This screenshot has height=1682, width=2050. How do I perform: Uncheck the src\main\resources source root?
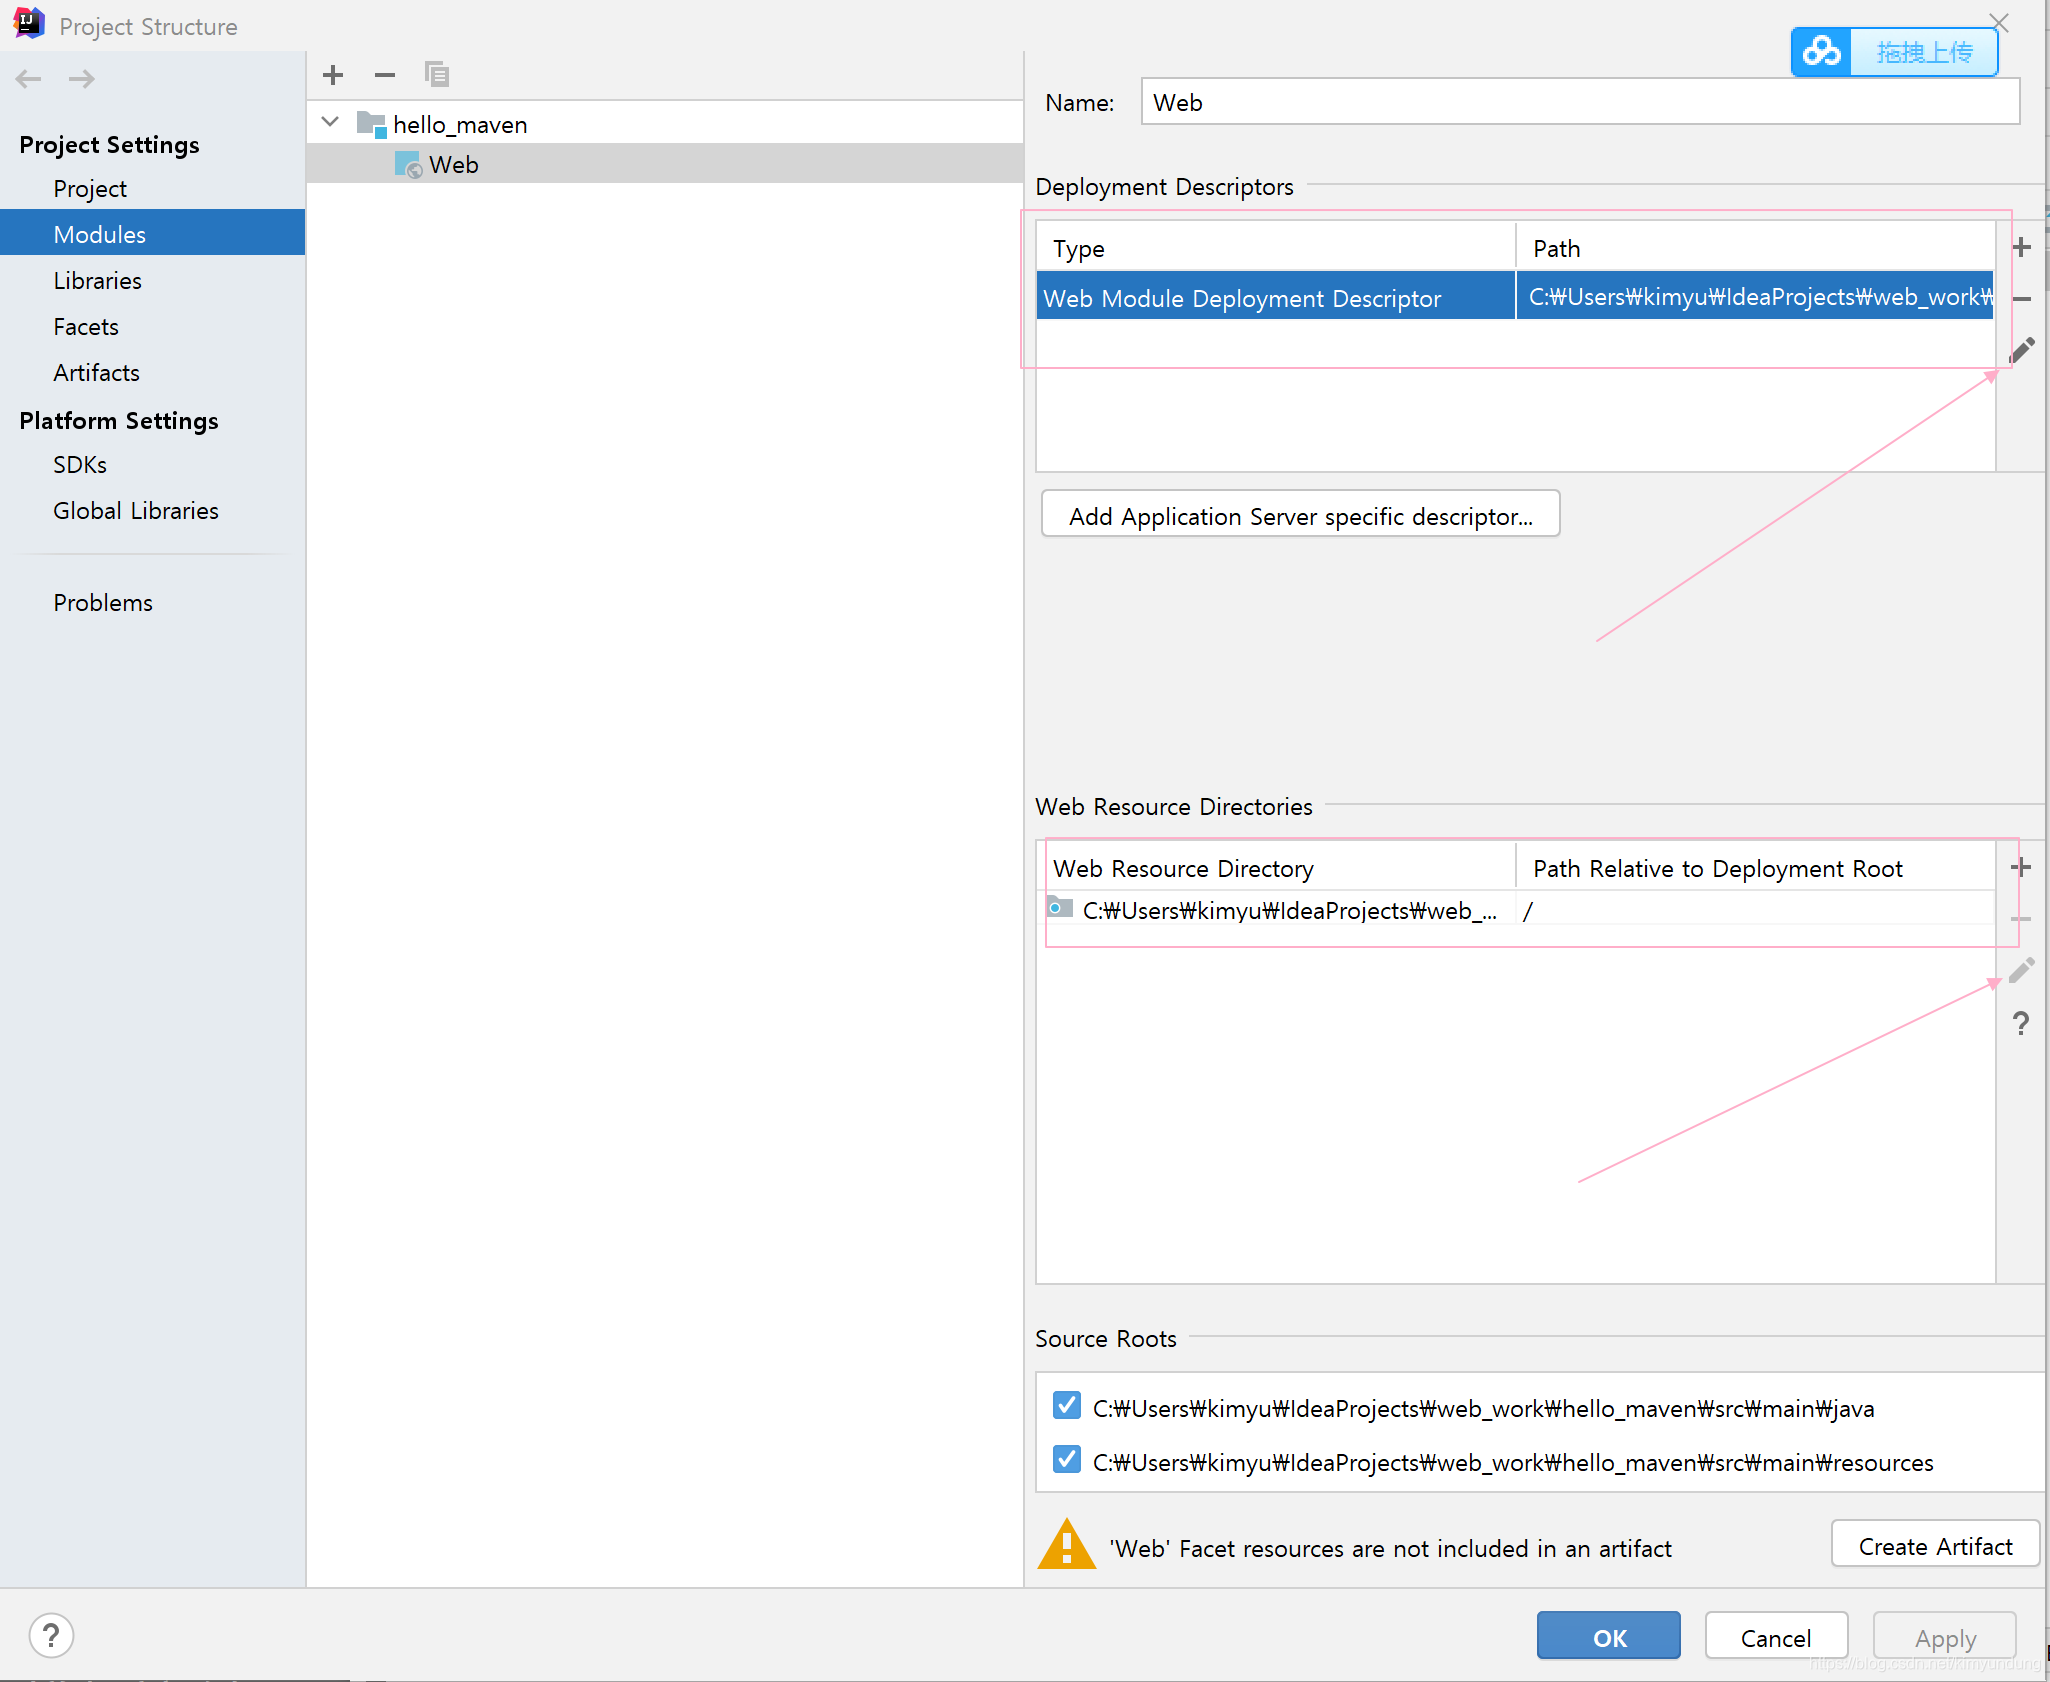pos(1067,1460)
